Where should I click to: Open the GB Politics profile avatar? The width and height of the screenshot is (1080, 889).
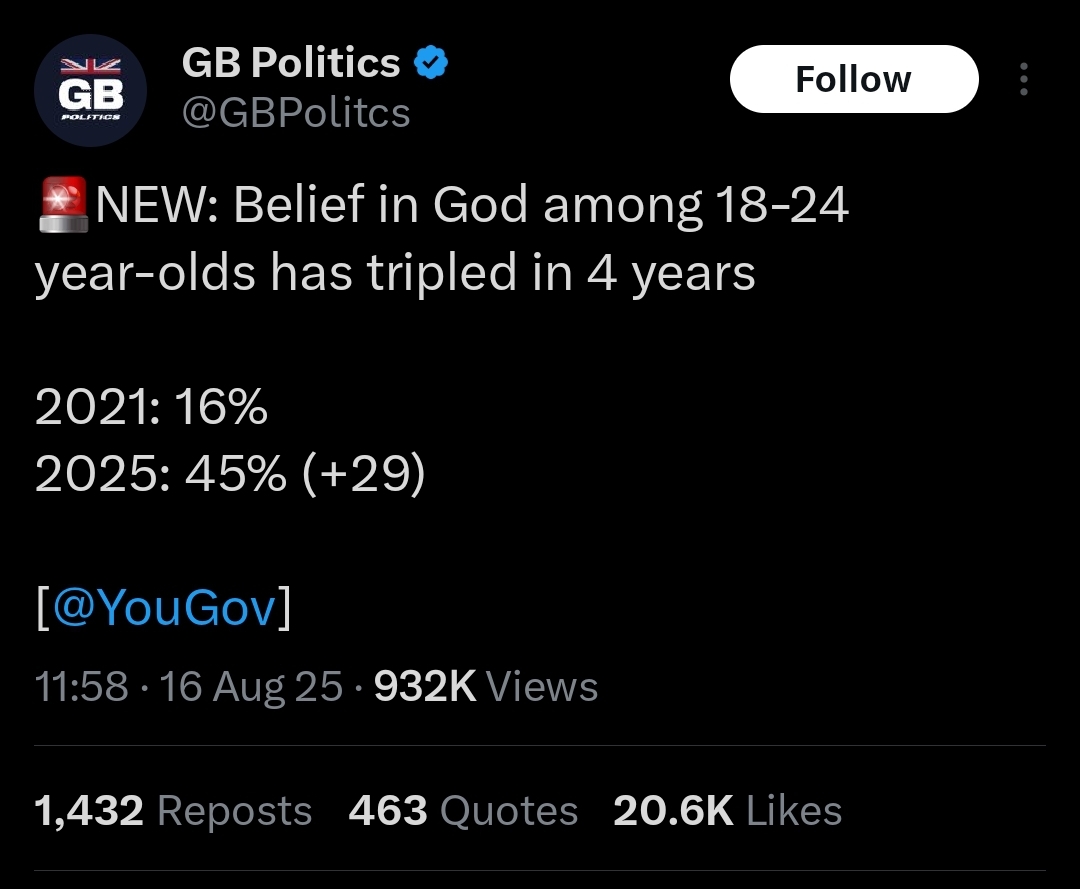(90, 90)
